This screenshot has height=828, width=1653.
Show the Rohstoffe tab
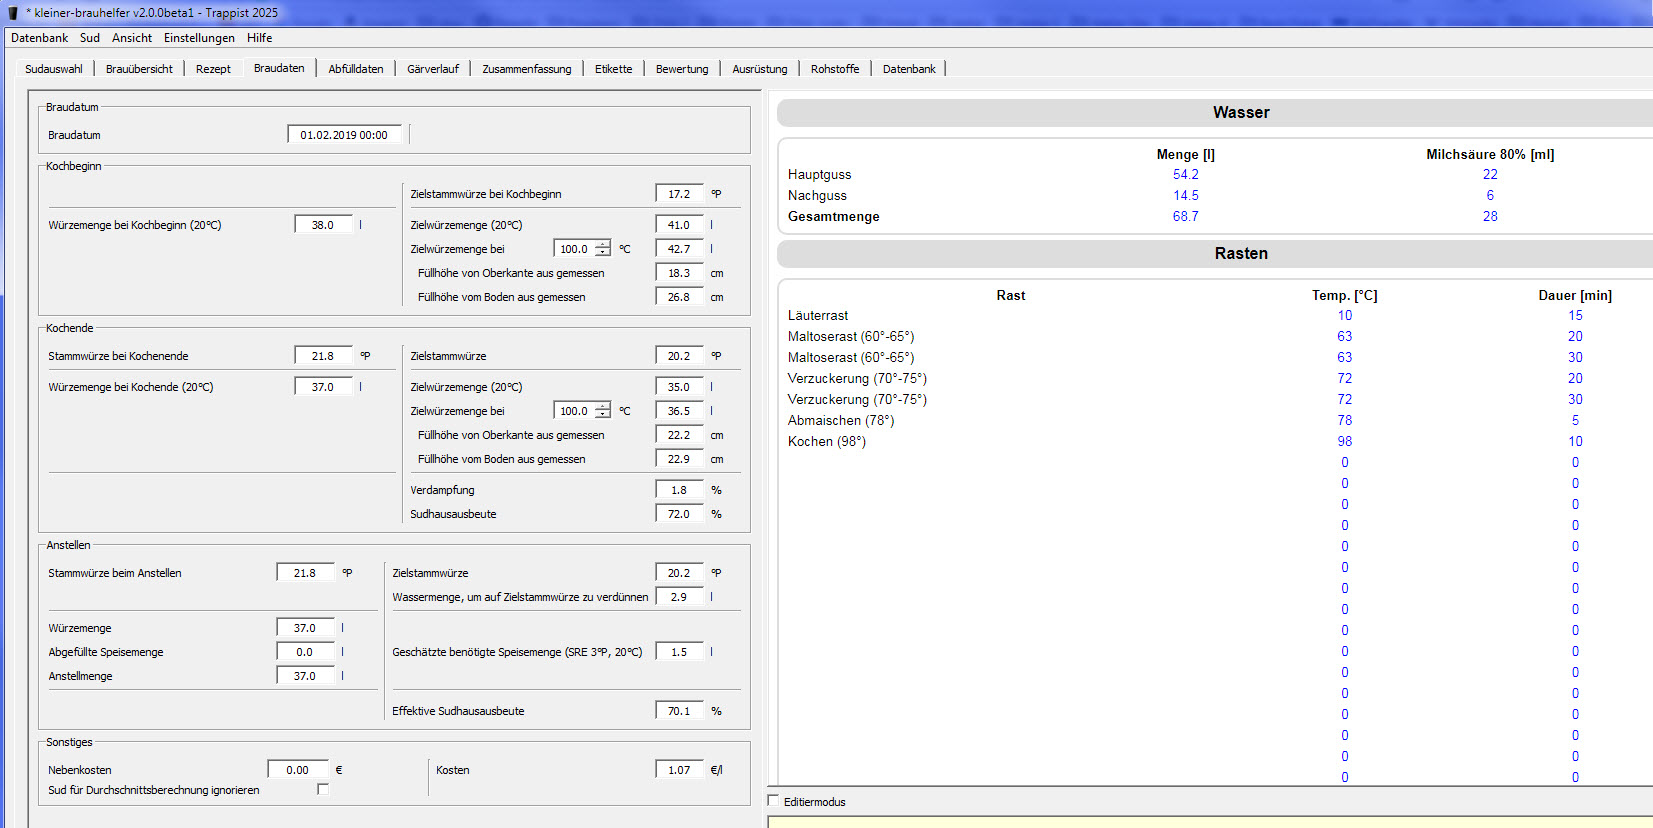pos(835,69)
